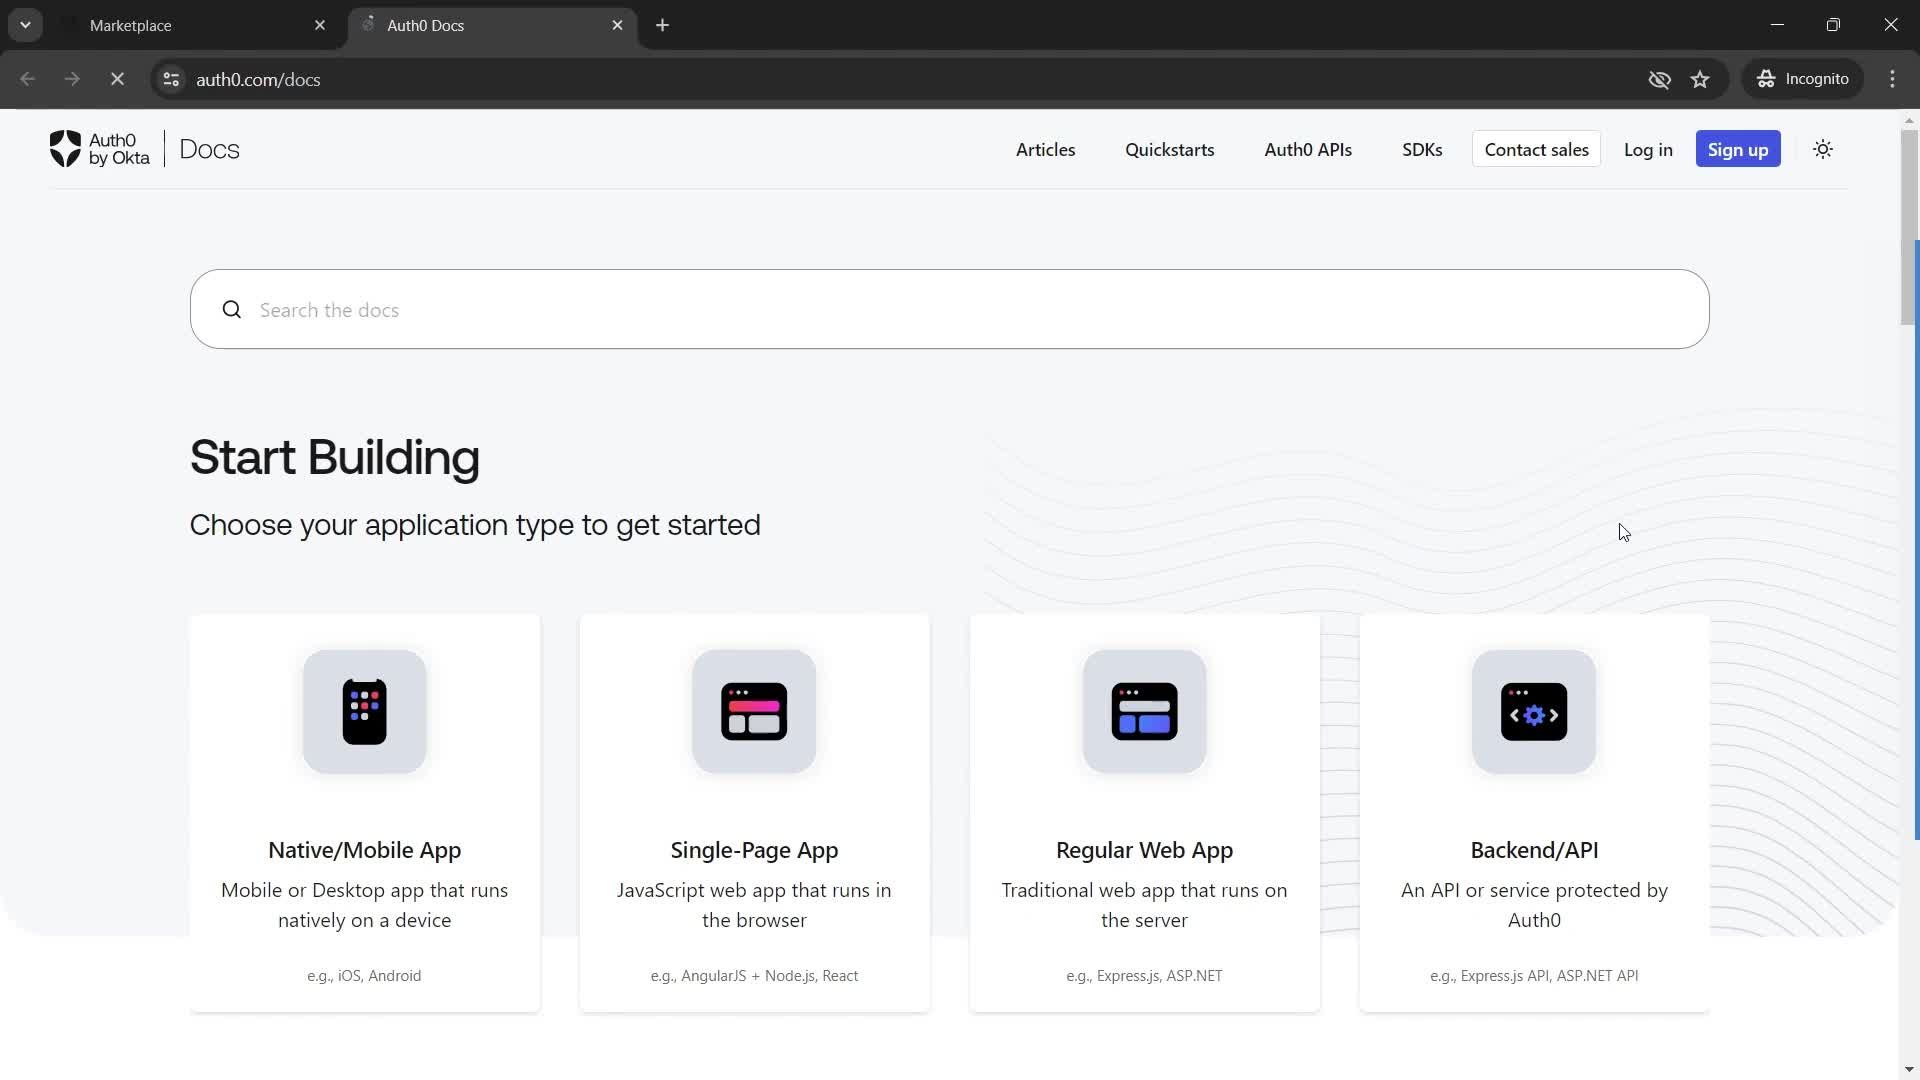Focus the Search the docs field
This screenshot has height=1080, width=1920.
point(949,309)
